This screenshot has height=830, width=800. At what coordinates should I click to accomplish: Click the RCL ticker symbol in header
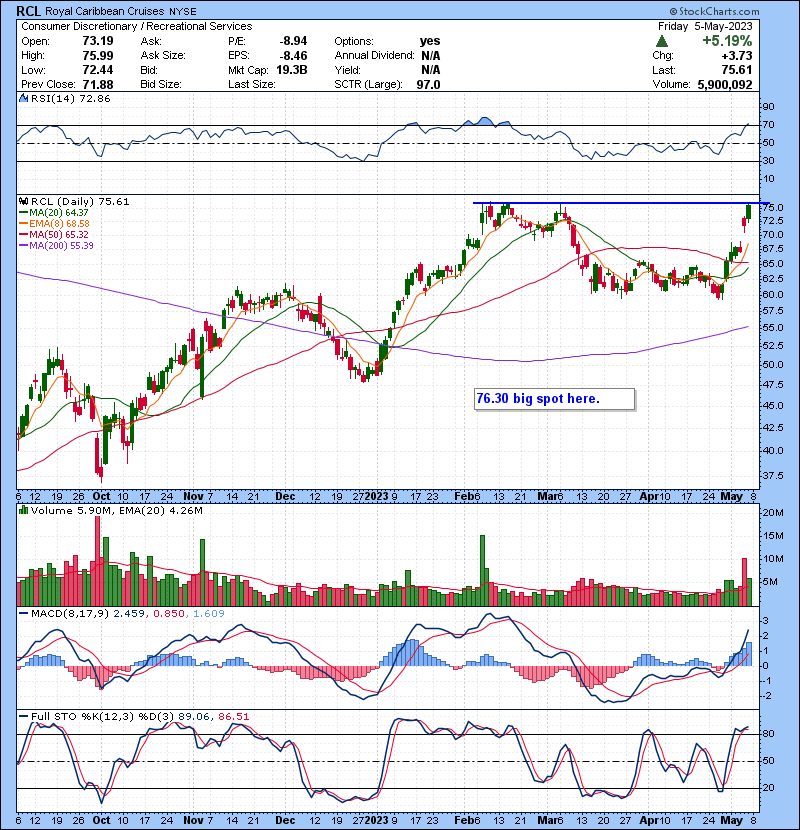(x=28, y=11)
